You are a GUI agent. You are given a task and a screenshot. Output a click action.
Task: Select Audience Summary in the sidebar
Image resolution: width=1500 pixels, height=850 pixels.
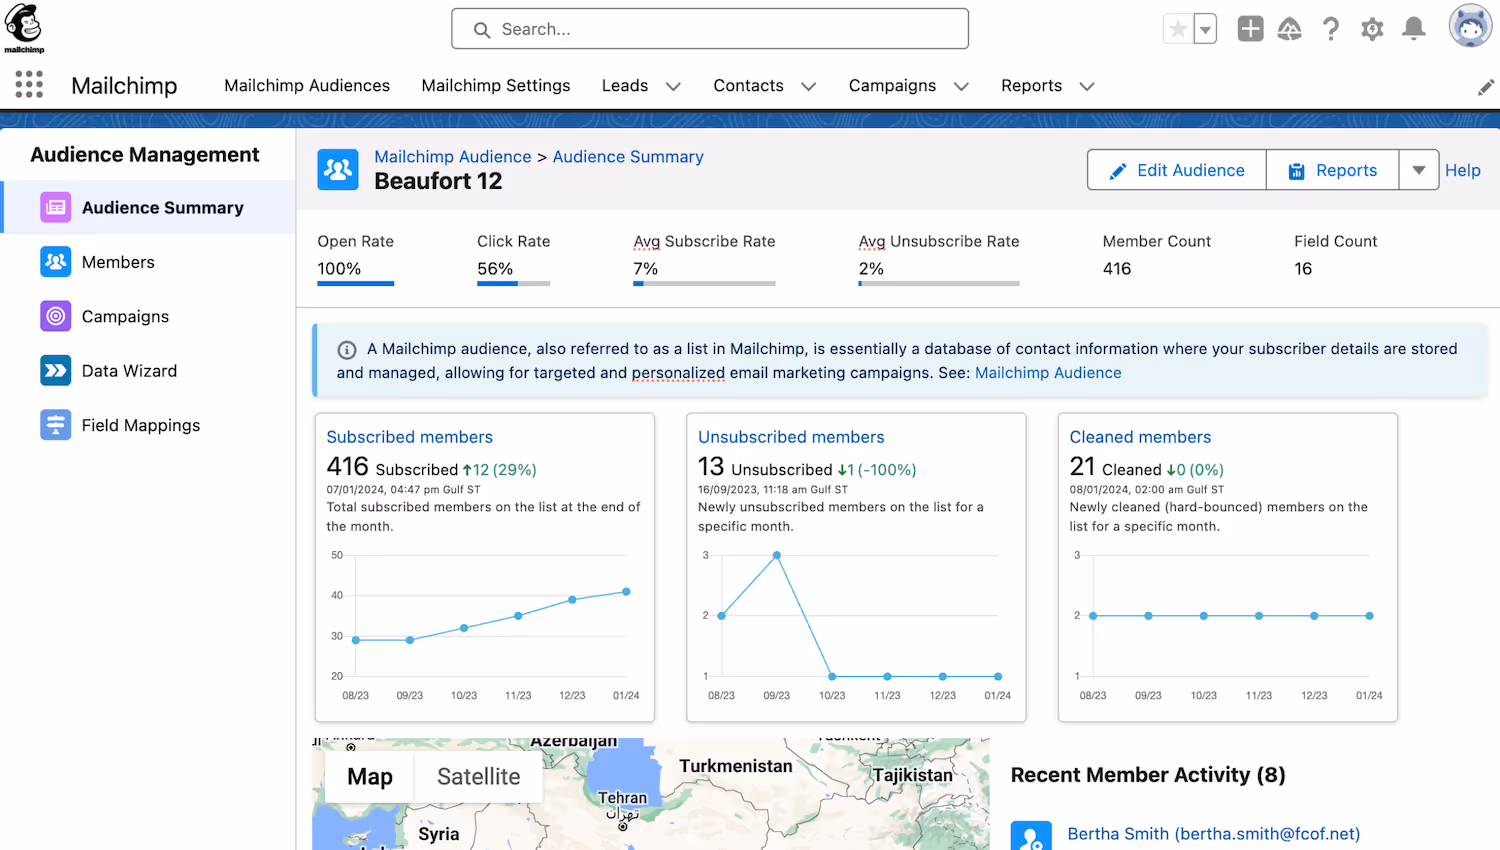(150, 207)
